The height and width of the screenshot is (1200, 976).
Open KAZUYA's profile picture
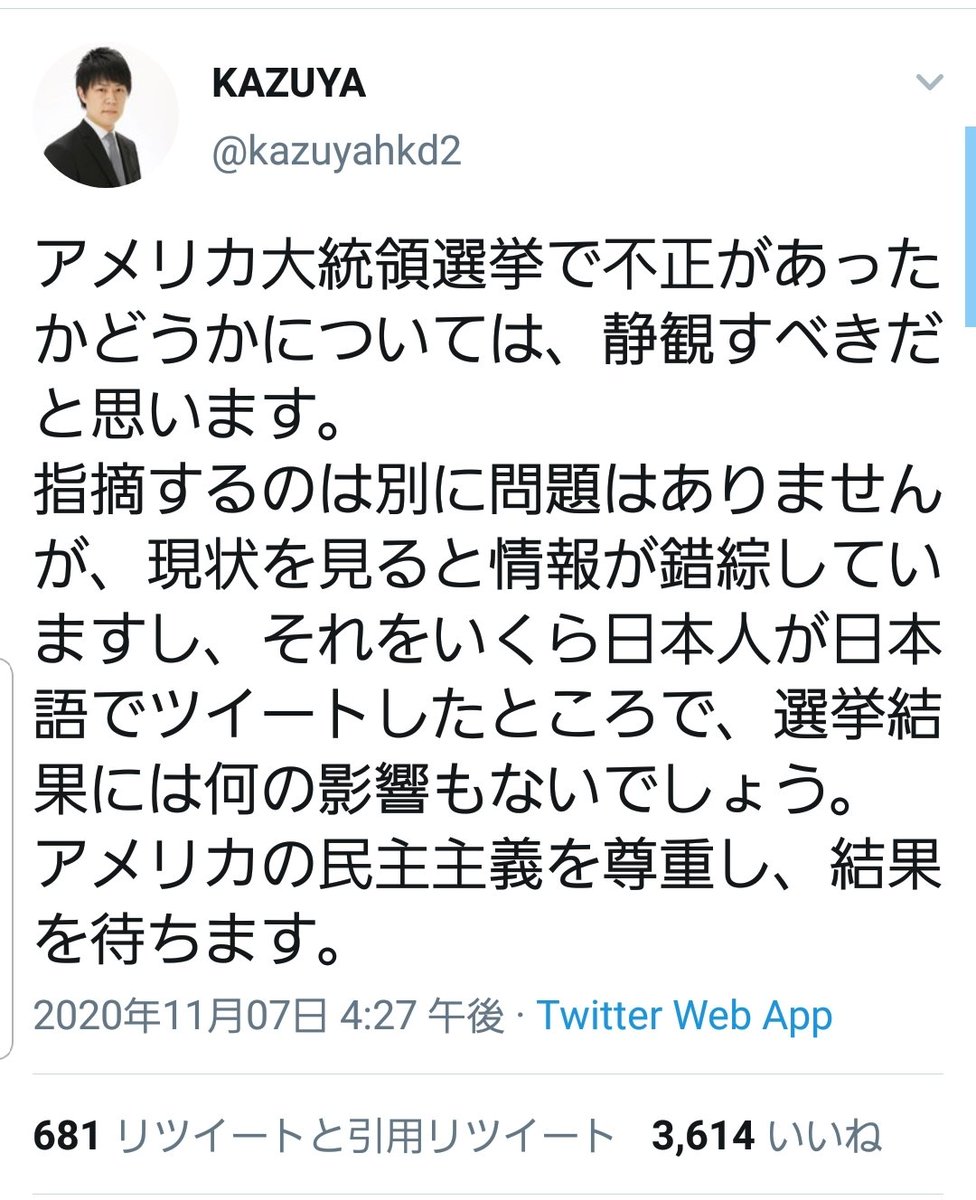tap(106, 116)
